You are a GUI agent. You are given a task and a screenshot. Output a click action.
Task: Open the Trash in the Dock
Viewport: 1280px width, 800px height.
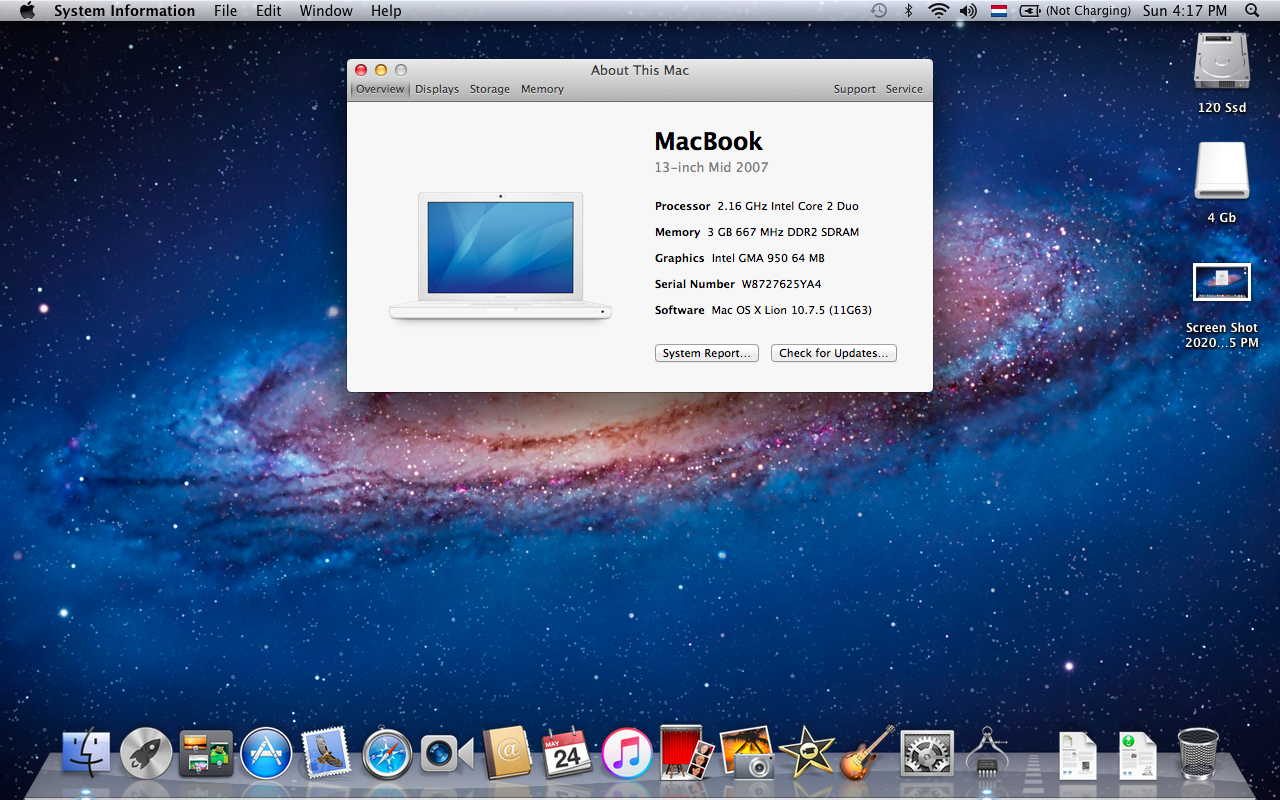(x=1198, y=753)
